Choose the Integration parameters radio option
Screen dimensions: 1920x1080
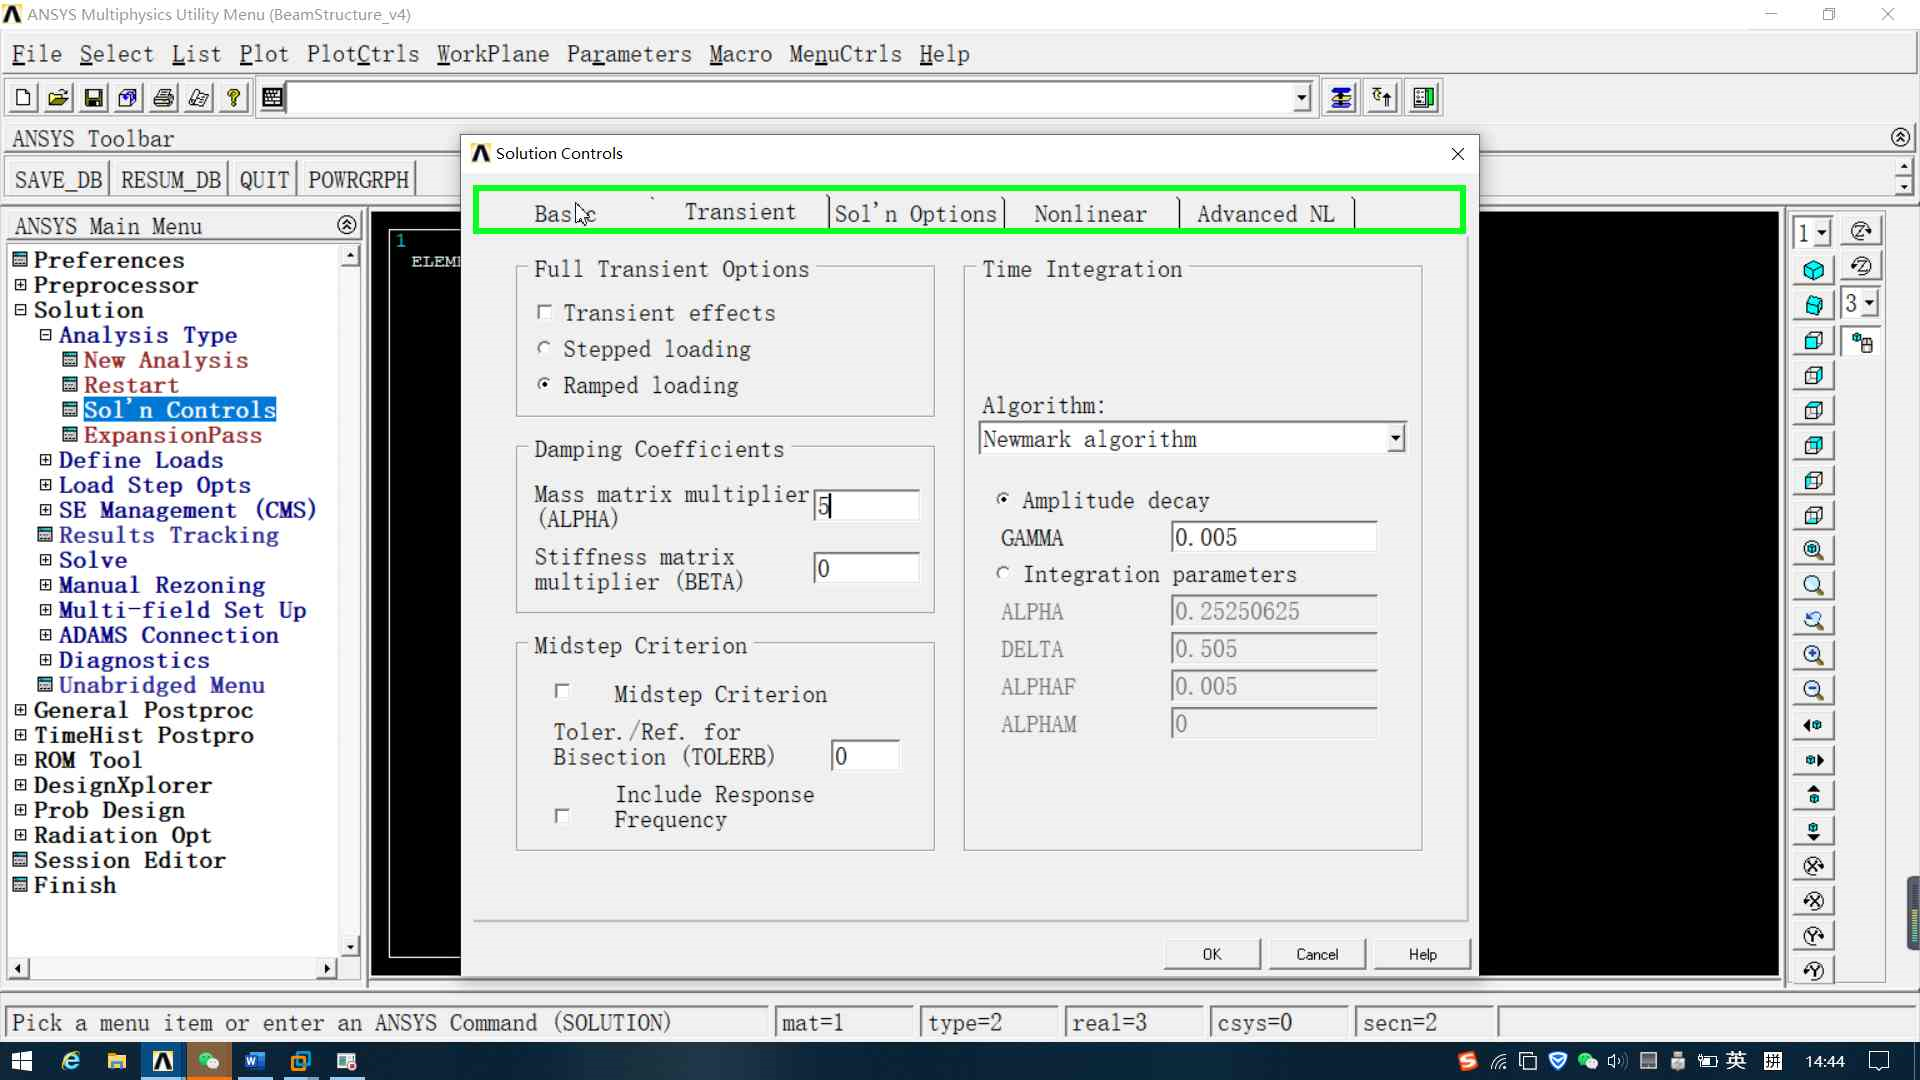(x=1003, y=574)
